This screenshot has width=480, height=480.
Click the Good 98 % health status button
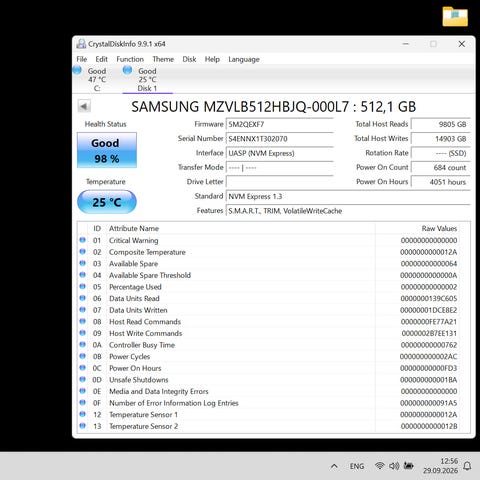(x=107, y=150)
